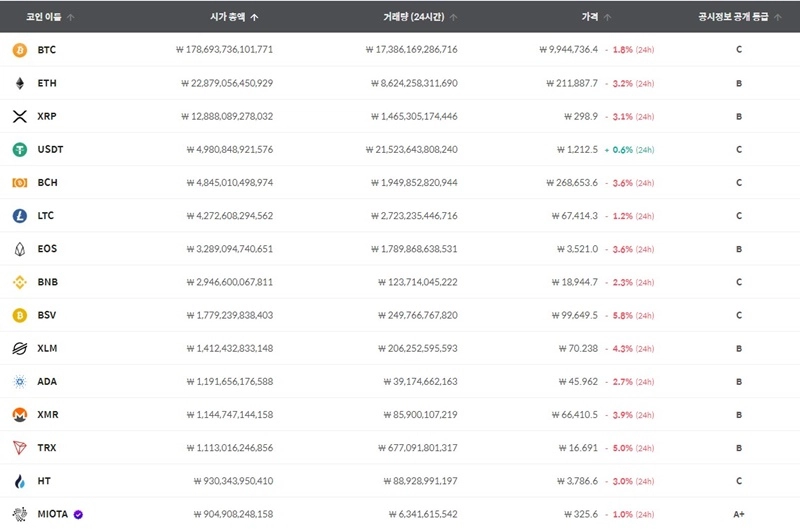Open the BNB coin name link
800x529 pixels.
[x=47, y=282]
